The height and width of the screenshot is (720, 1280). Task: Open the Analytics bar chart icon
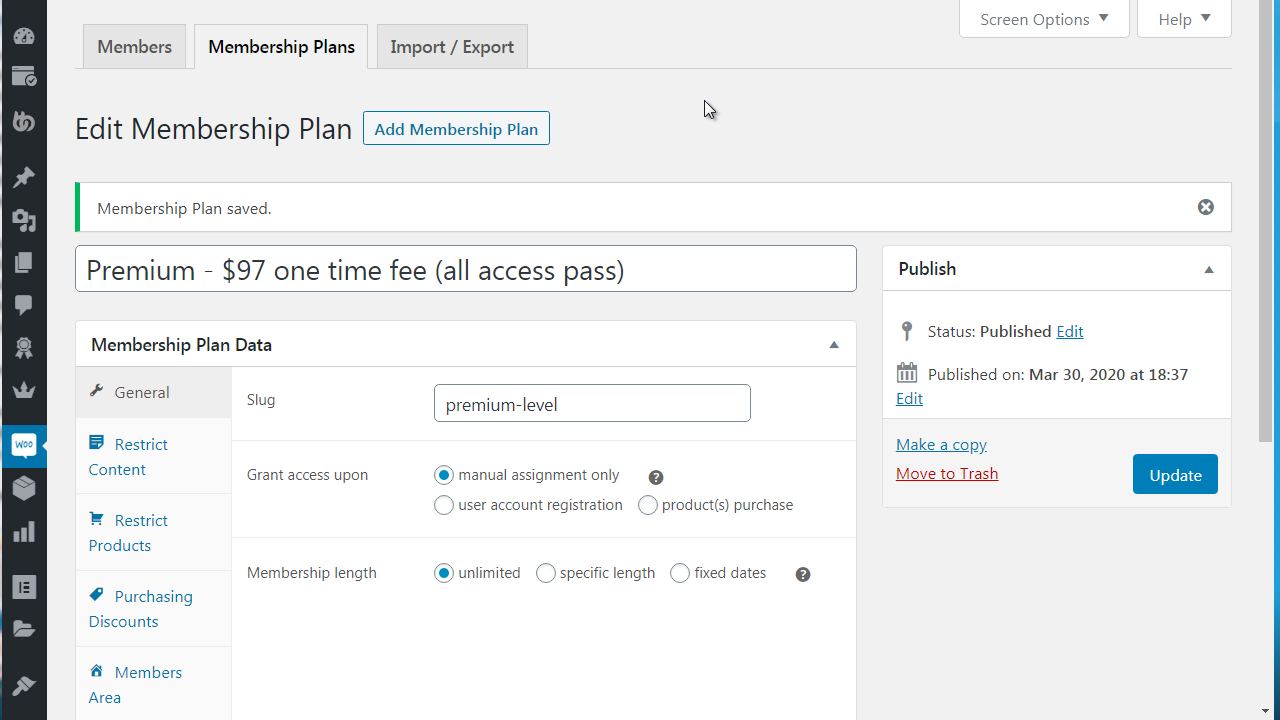[x=23, y=532]
